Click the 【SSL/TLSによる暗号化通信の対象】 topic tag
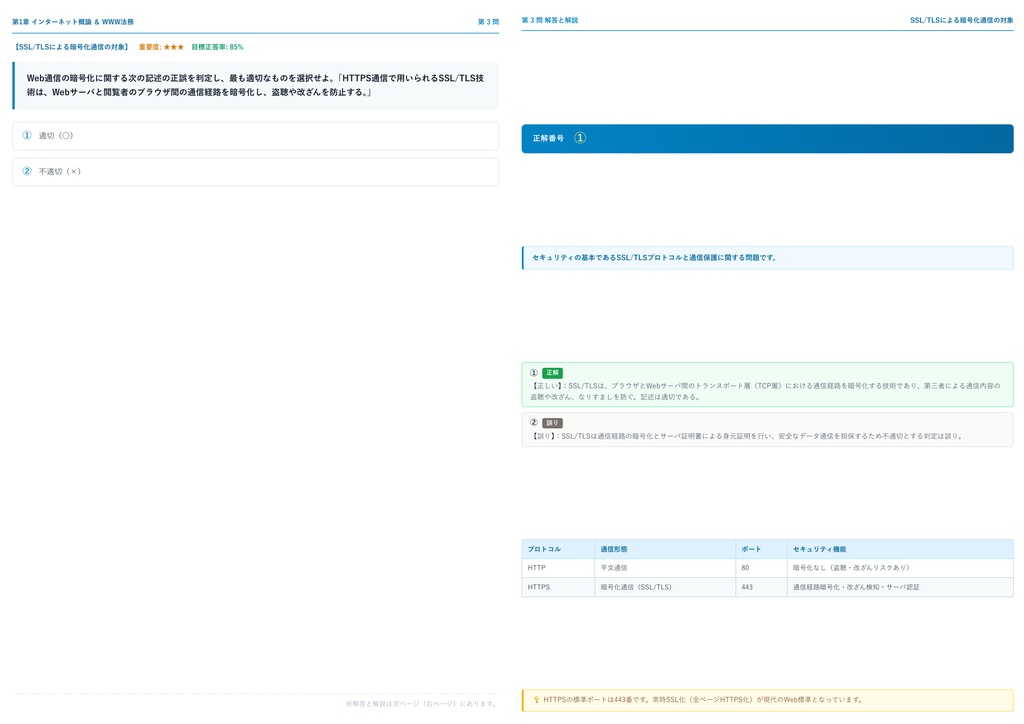Screen dimensions: 1024x724 [71, 47]
